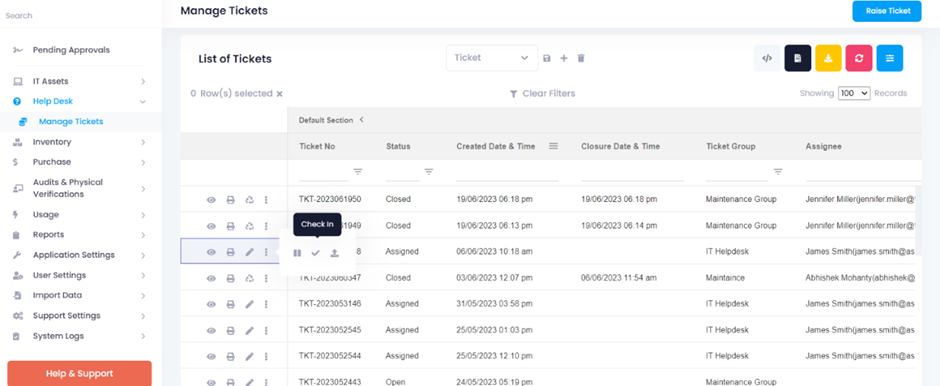The height and width of the screenshot is (386, 940).
Task: View ticket TKT-2023053146
Action: [211, 304]
